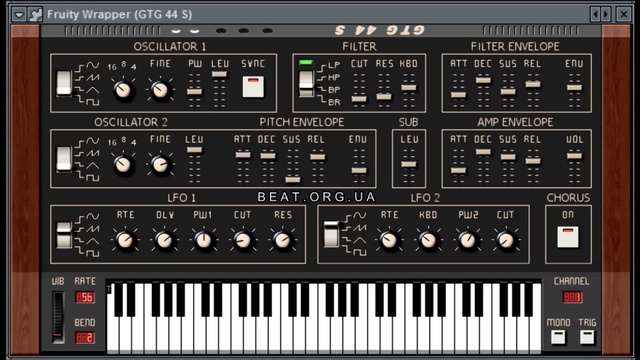Click the Amp Envelope SUS slider

(508, 157)
